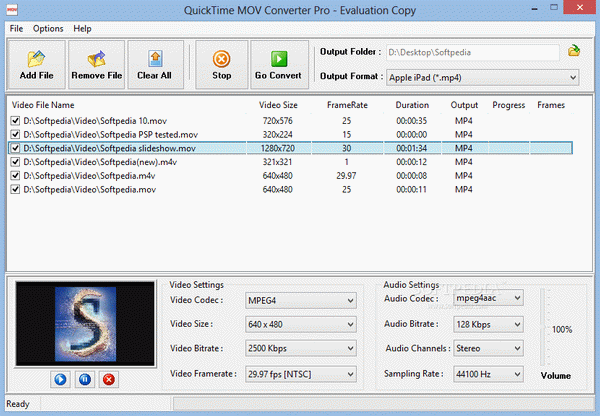600x416 pixels.
Task: Click the Clear All toolbar button
Action: click(155, 65)
